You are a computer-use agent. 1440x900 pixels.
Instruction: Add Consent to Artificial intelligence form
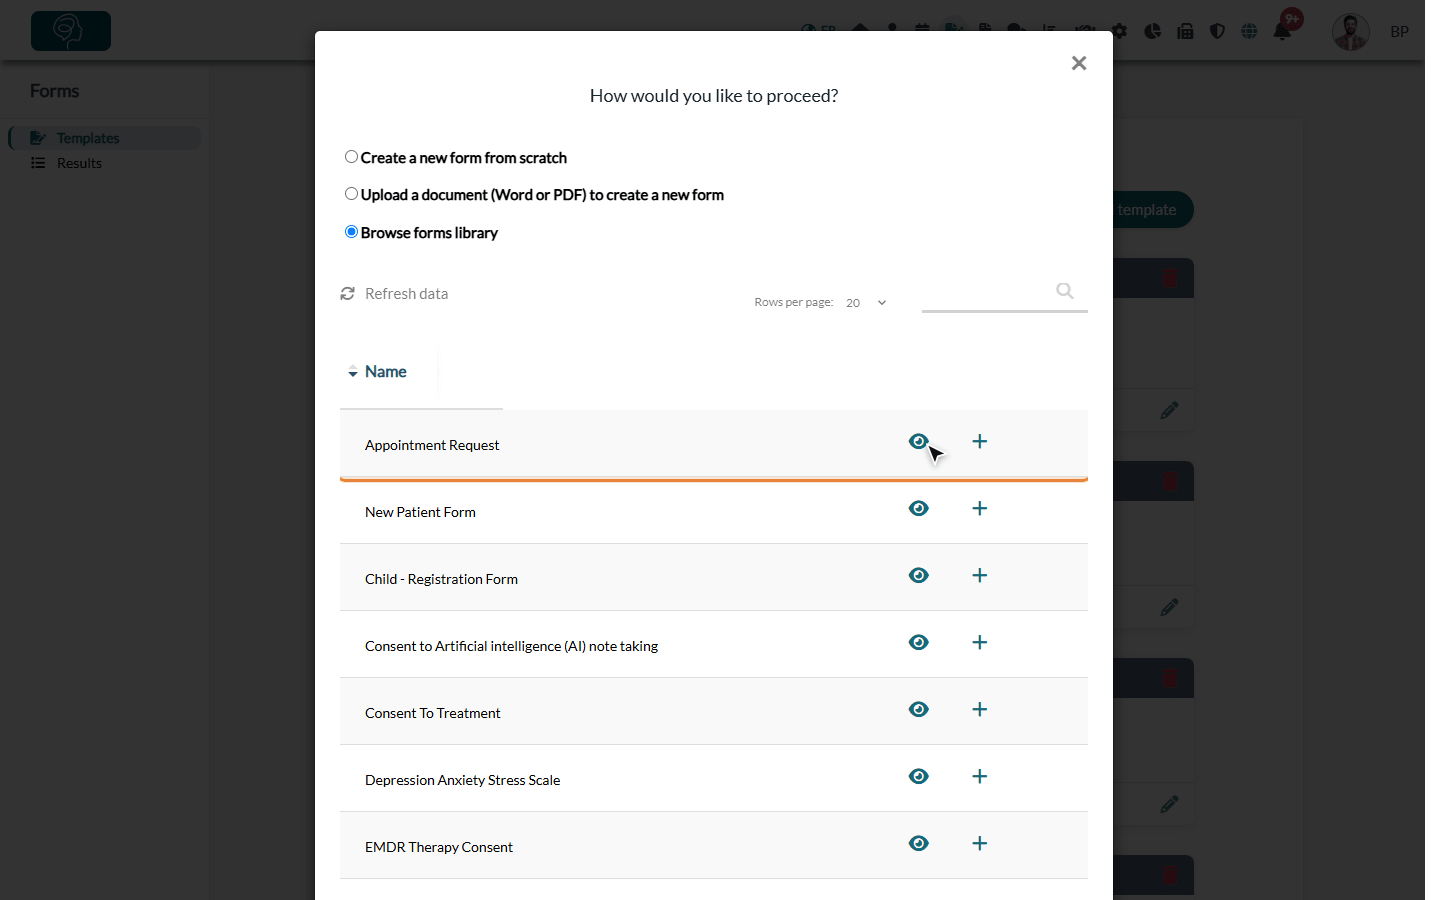pyautogui.click(x=980, y=642)
